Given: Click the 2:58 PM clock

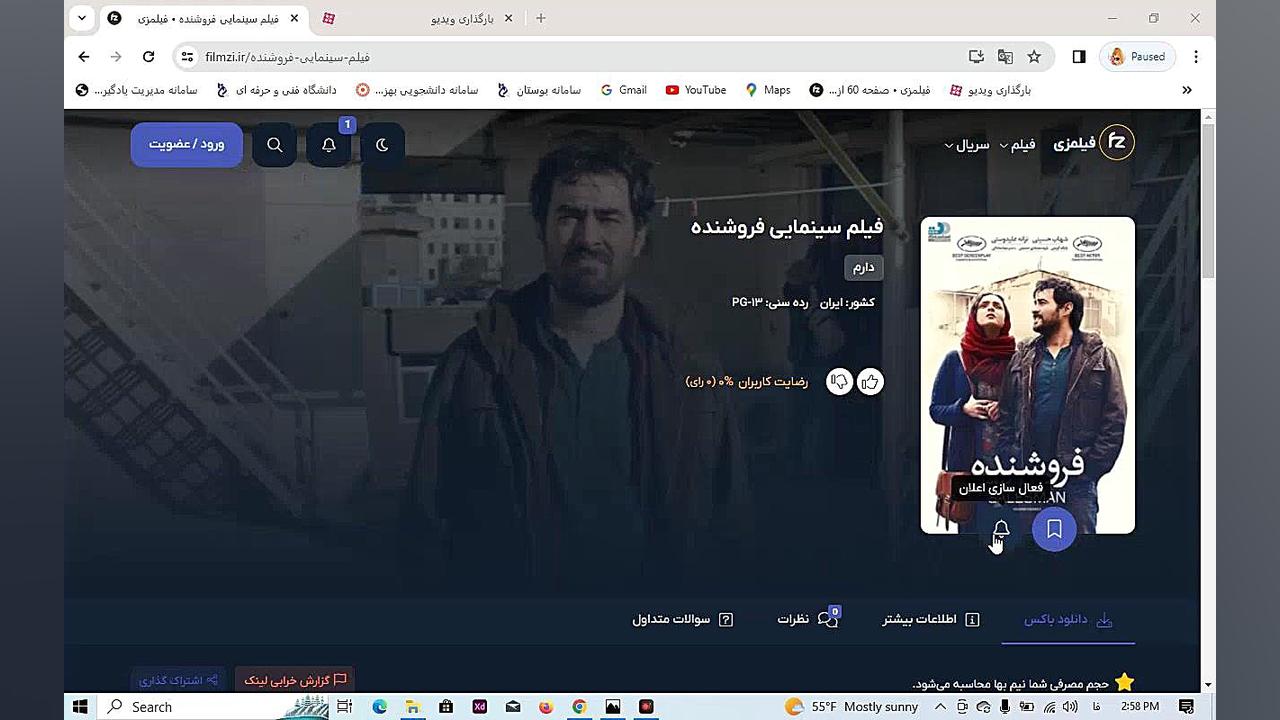Looking at the screenshot, I should (x=1139, y=707).
